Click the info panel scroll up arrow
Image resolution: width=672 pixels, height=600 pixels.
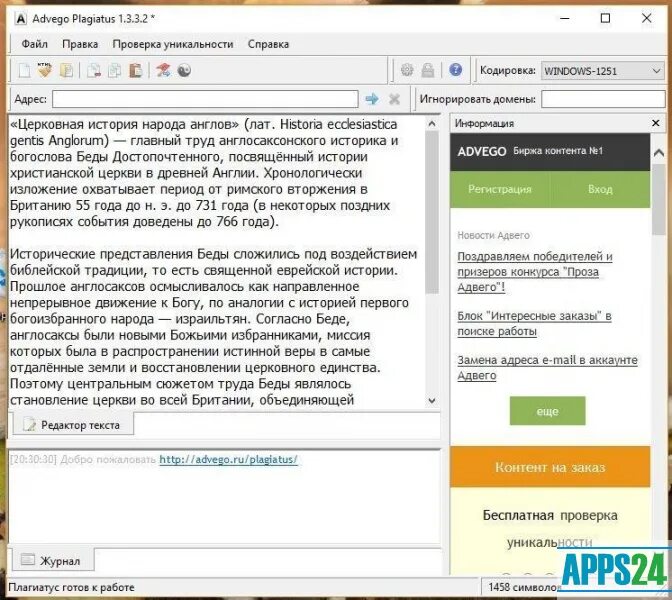tap(659, 153)
